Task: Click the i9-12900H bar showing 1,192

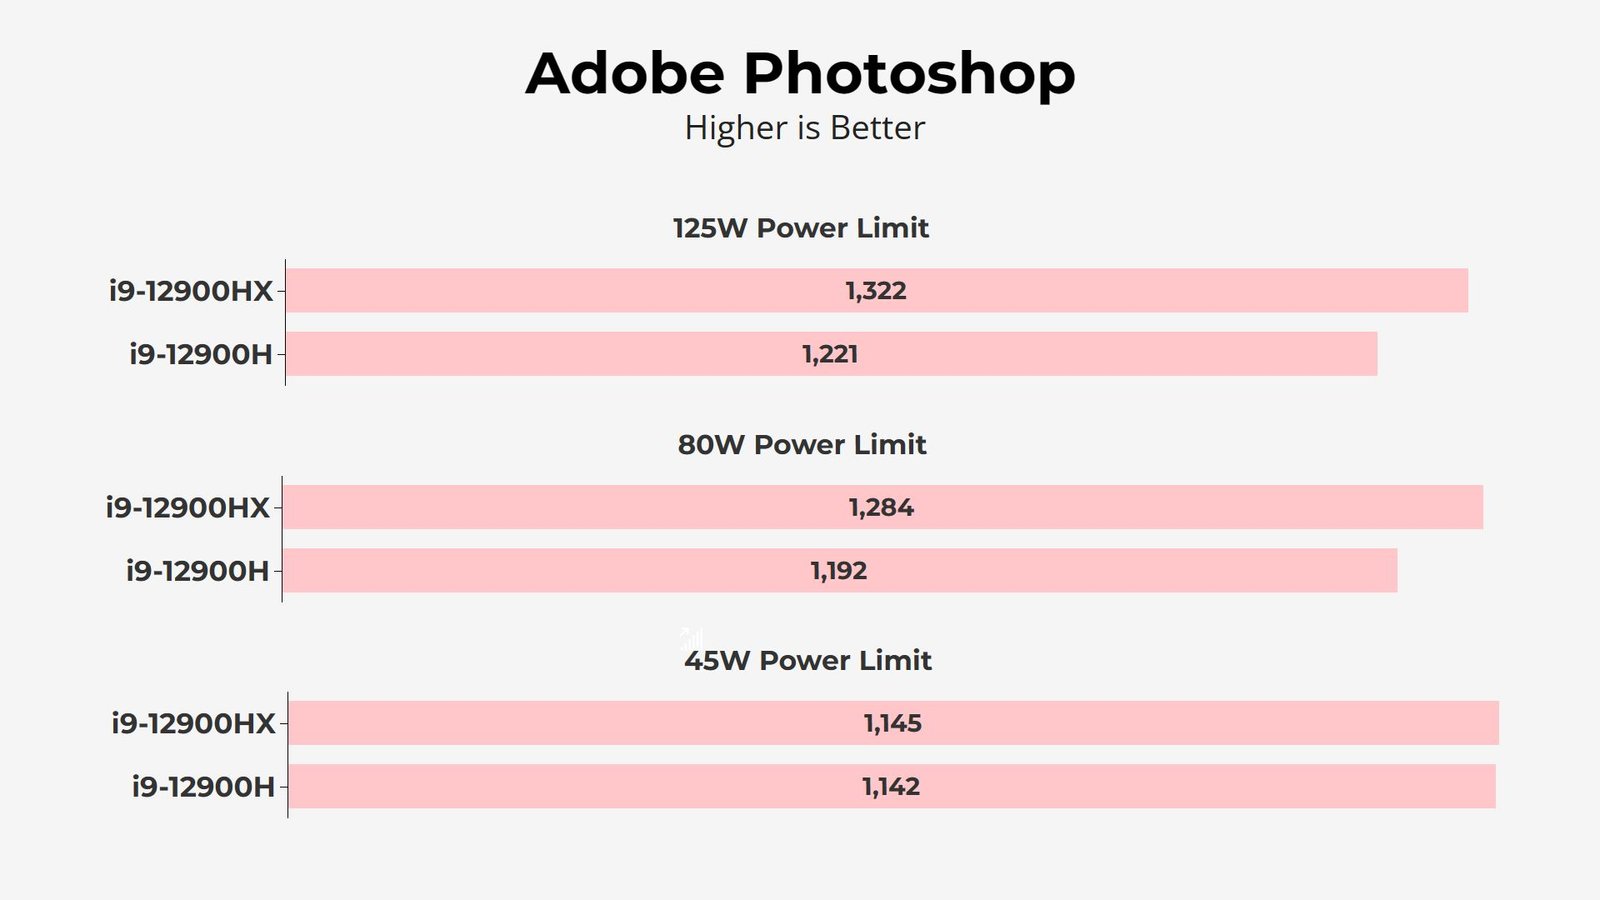Action: (840, 570)
